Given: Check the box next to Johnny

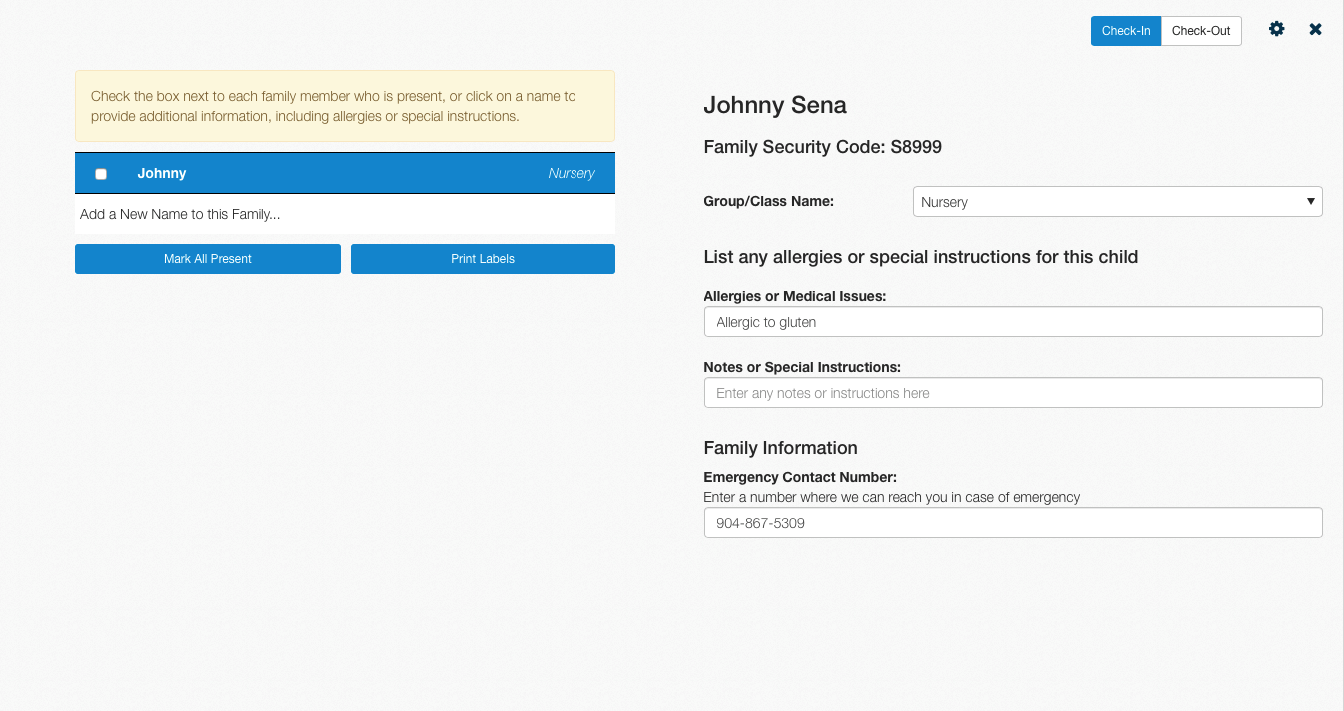Looking at the screenshot, I should pos(101,174).
